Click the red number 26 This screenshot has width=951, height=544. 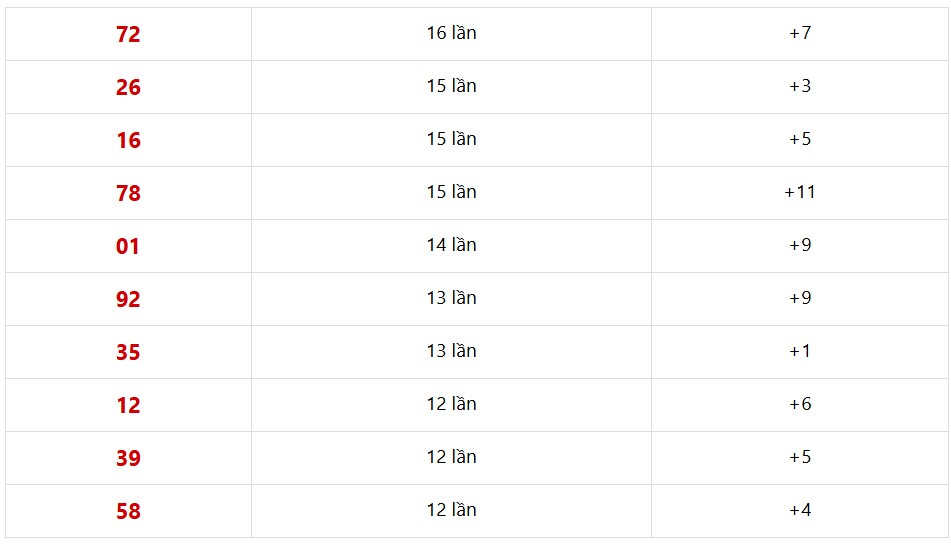128,87
